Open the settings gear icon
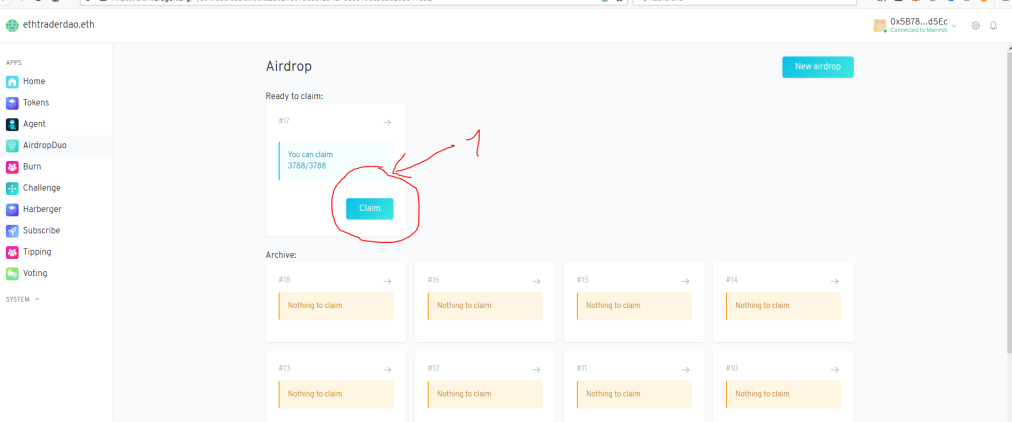1012x422 pixels. [x=975, y=26]
